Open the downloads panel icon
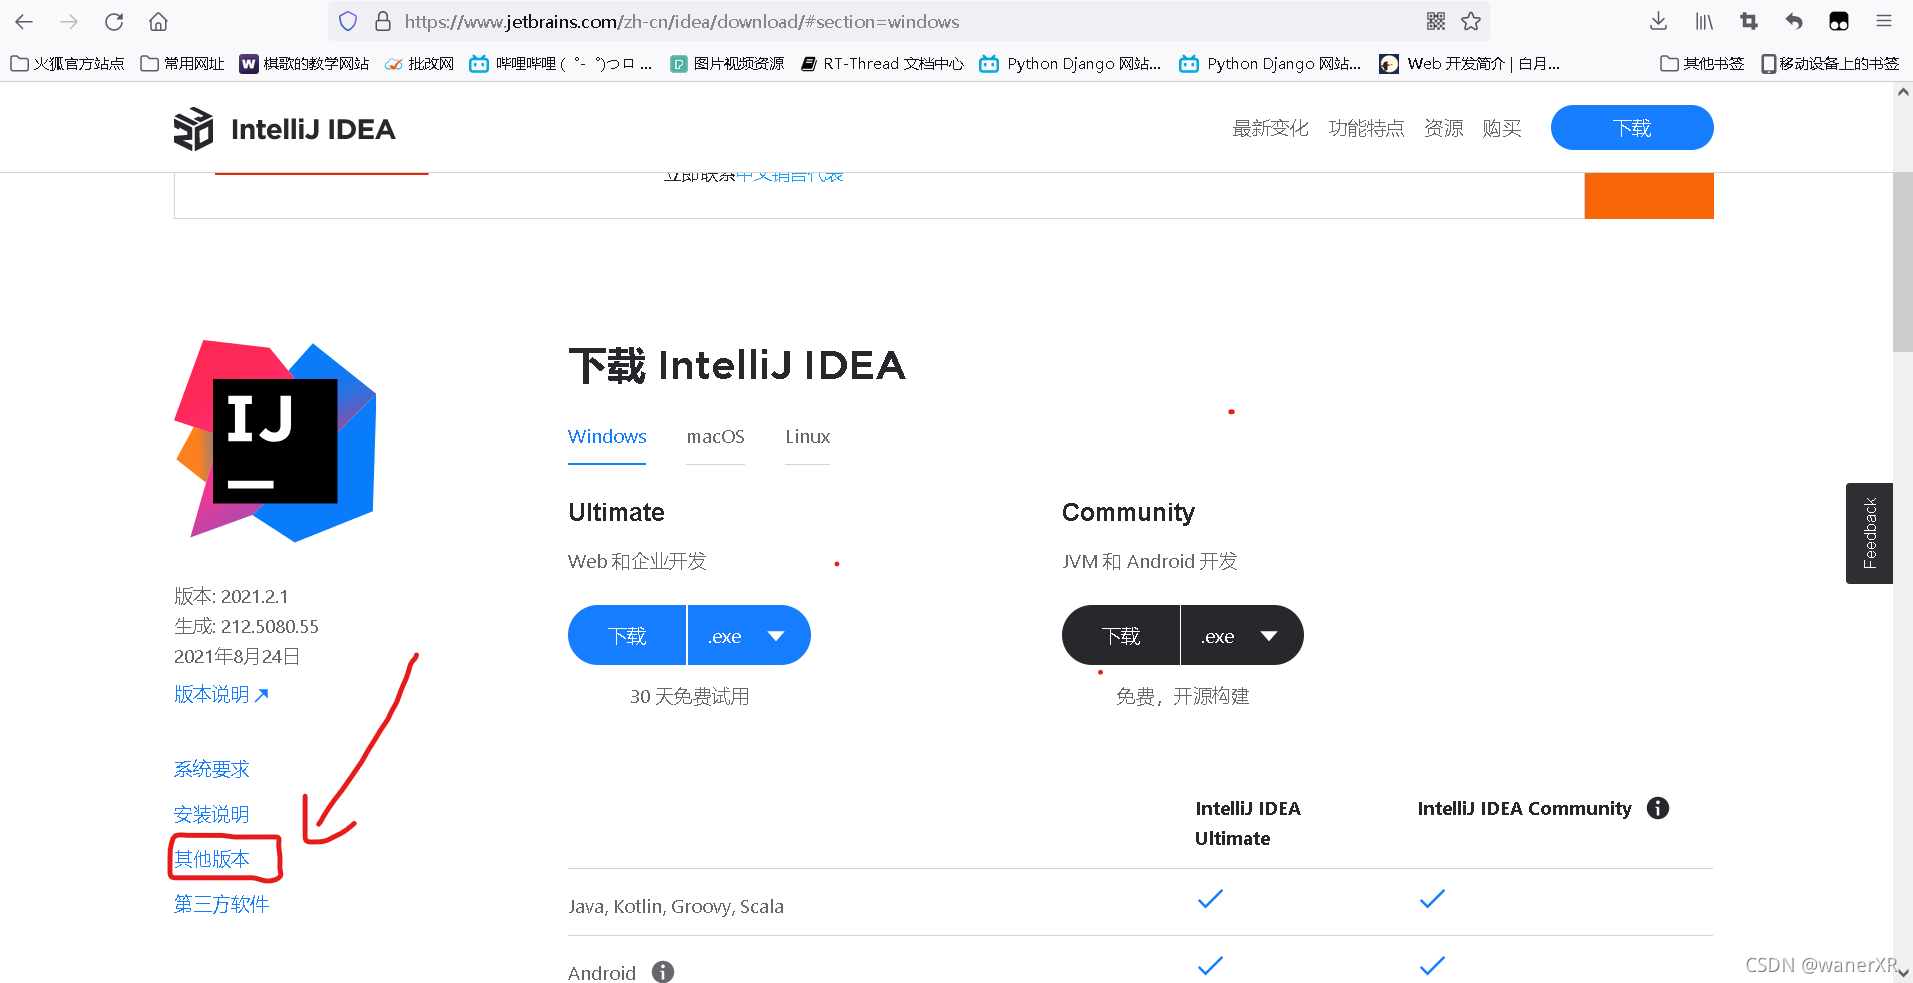Screen dimensions: 1913x983 (1658, 21)
